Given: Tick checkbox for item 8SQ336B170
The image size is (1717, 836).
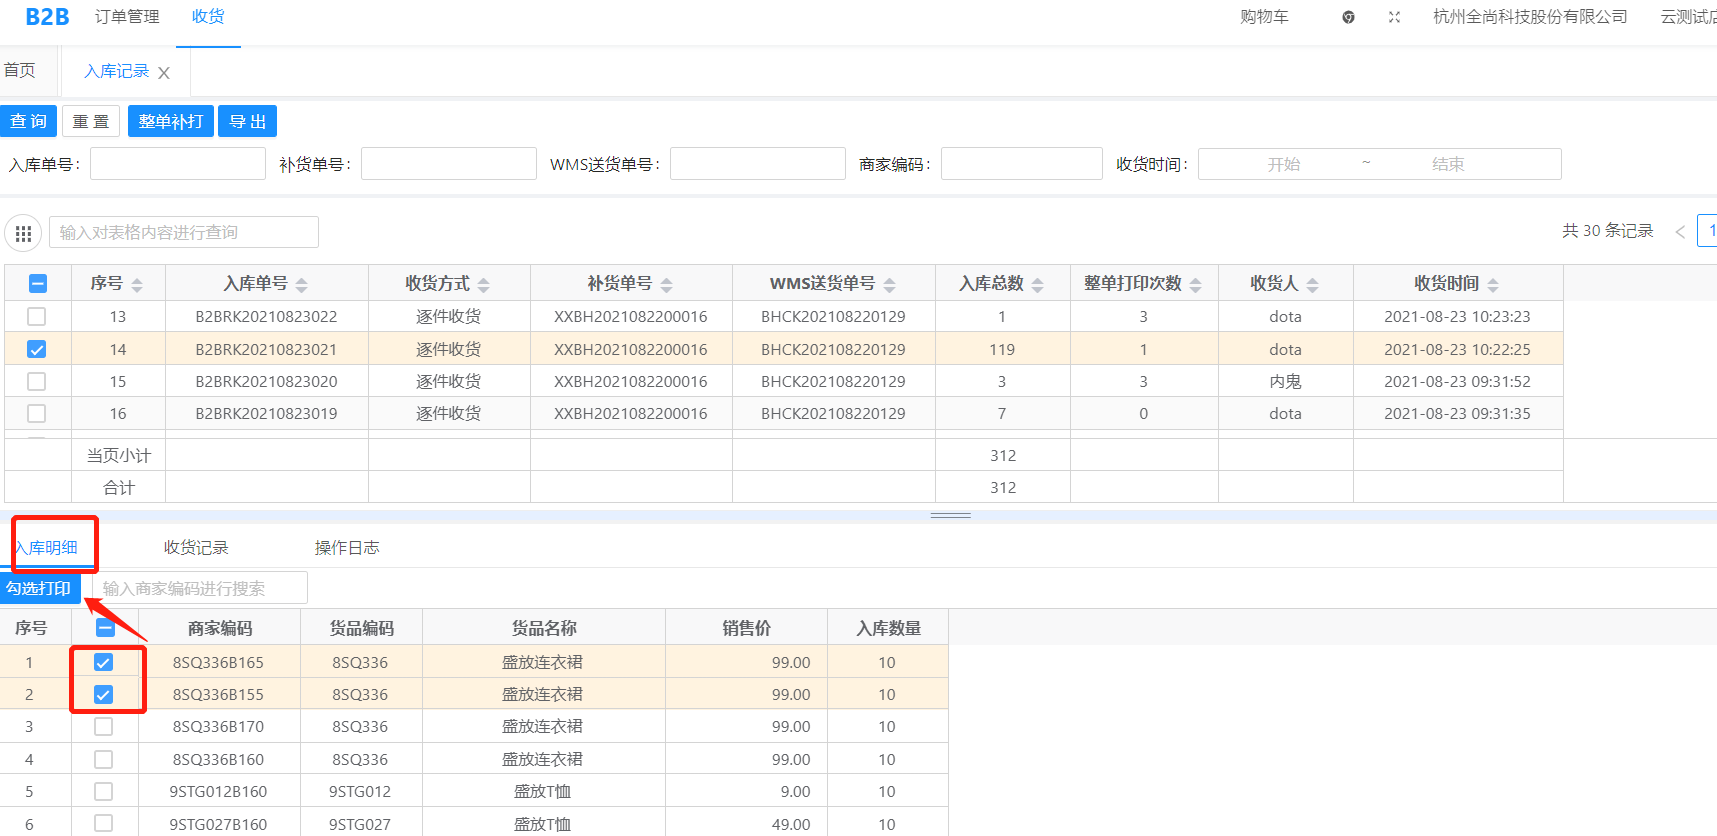Looking at the screenshot, I should tap(103, 727).
